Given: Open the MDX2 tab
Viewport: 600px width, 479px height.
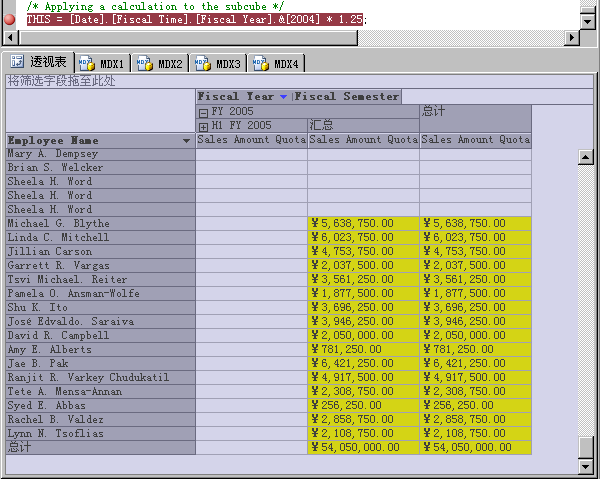Looking at the screenshot, I should 160,63.
